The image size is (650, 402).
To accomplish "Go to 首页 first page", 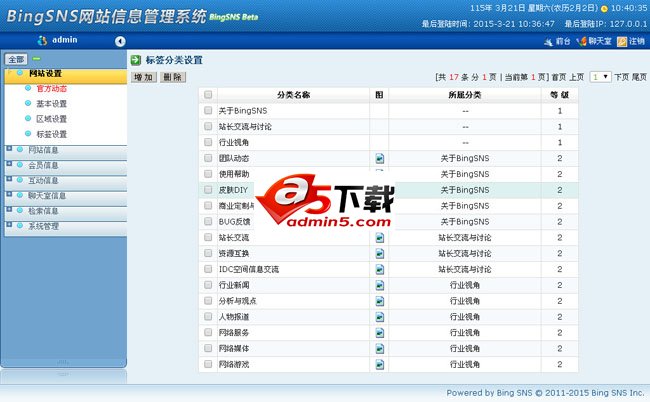I will (558, 77).
